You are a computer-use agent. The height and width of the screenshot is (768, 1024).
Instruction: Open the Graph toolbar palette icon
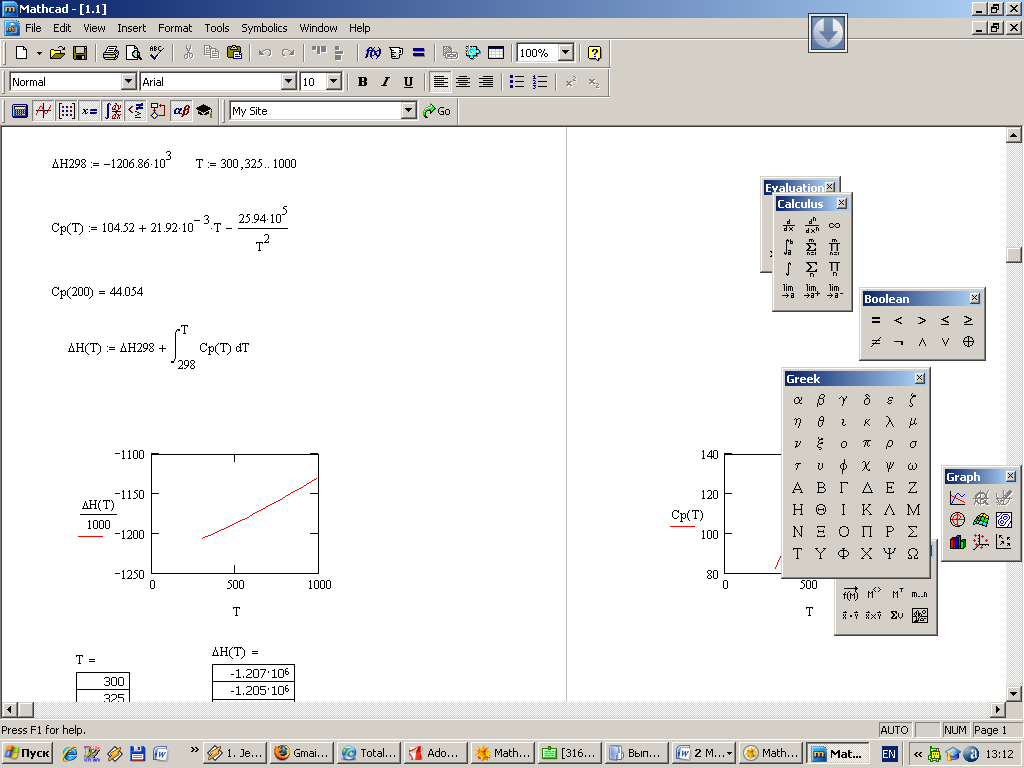coord(43,111)
